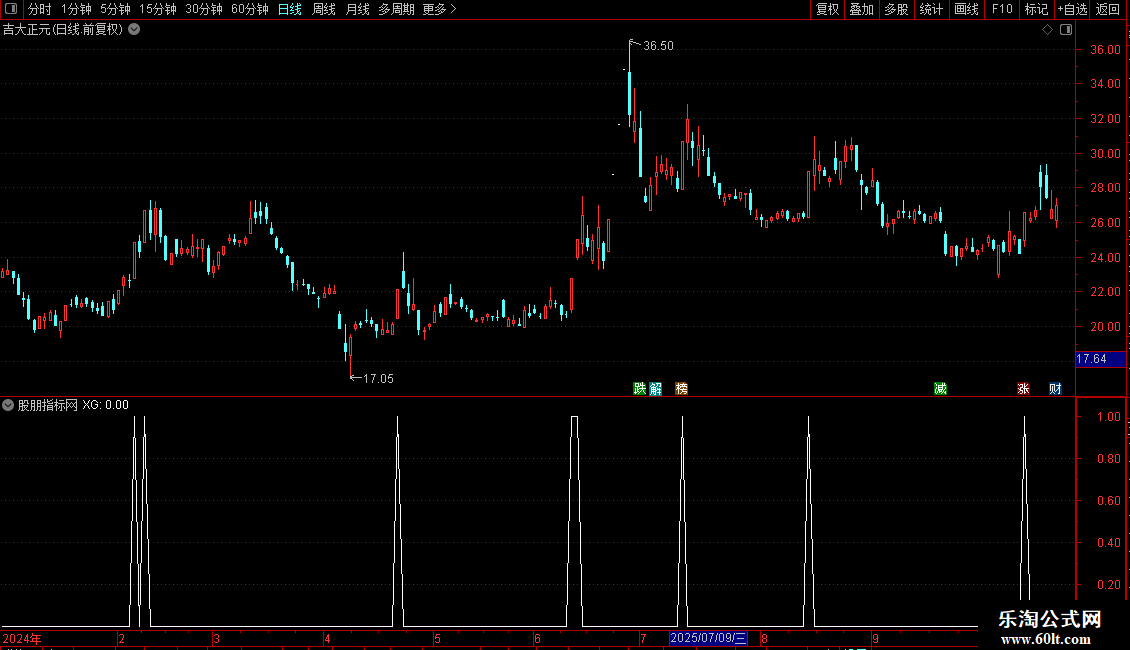Toggle the right sidebar panel icon
Image resolution: width=1130 pixels, height=650 pixels.
click(x=1066, y=30)
